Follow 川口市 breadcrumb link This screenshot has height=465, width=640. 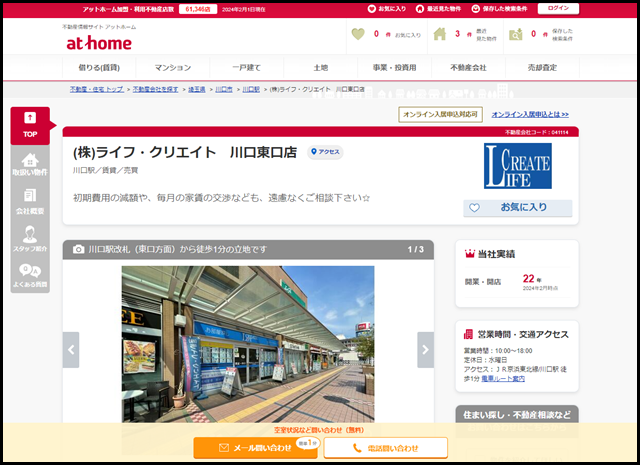(224, 89)
